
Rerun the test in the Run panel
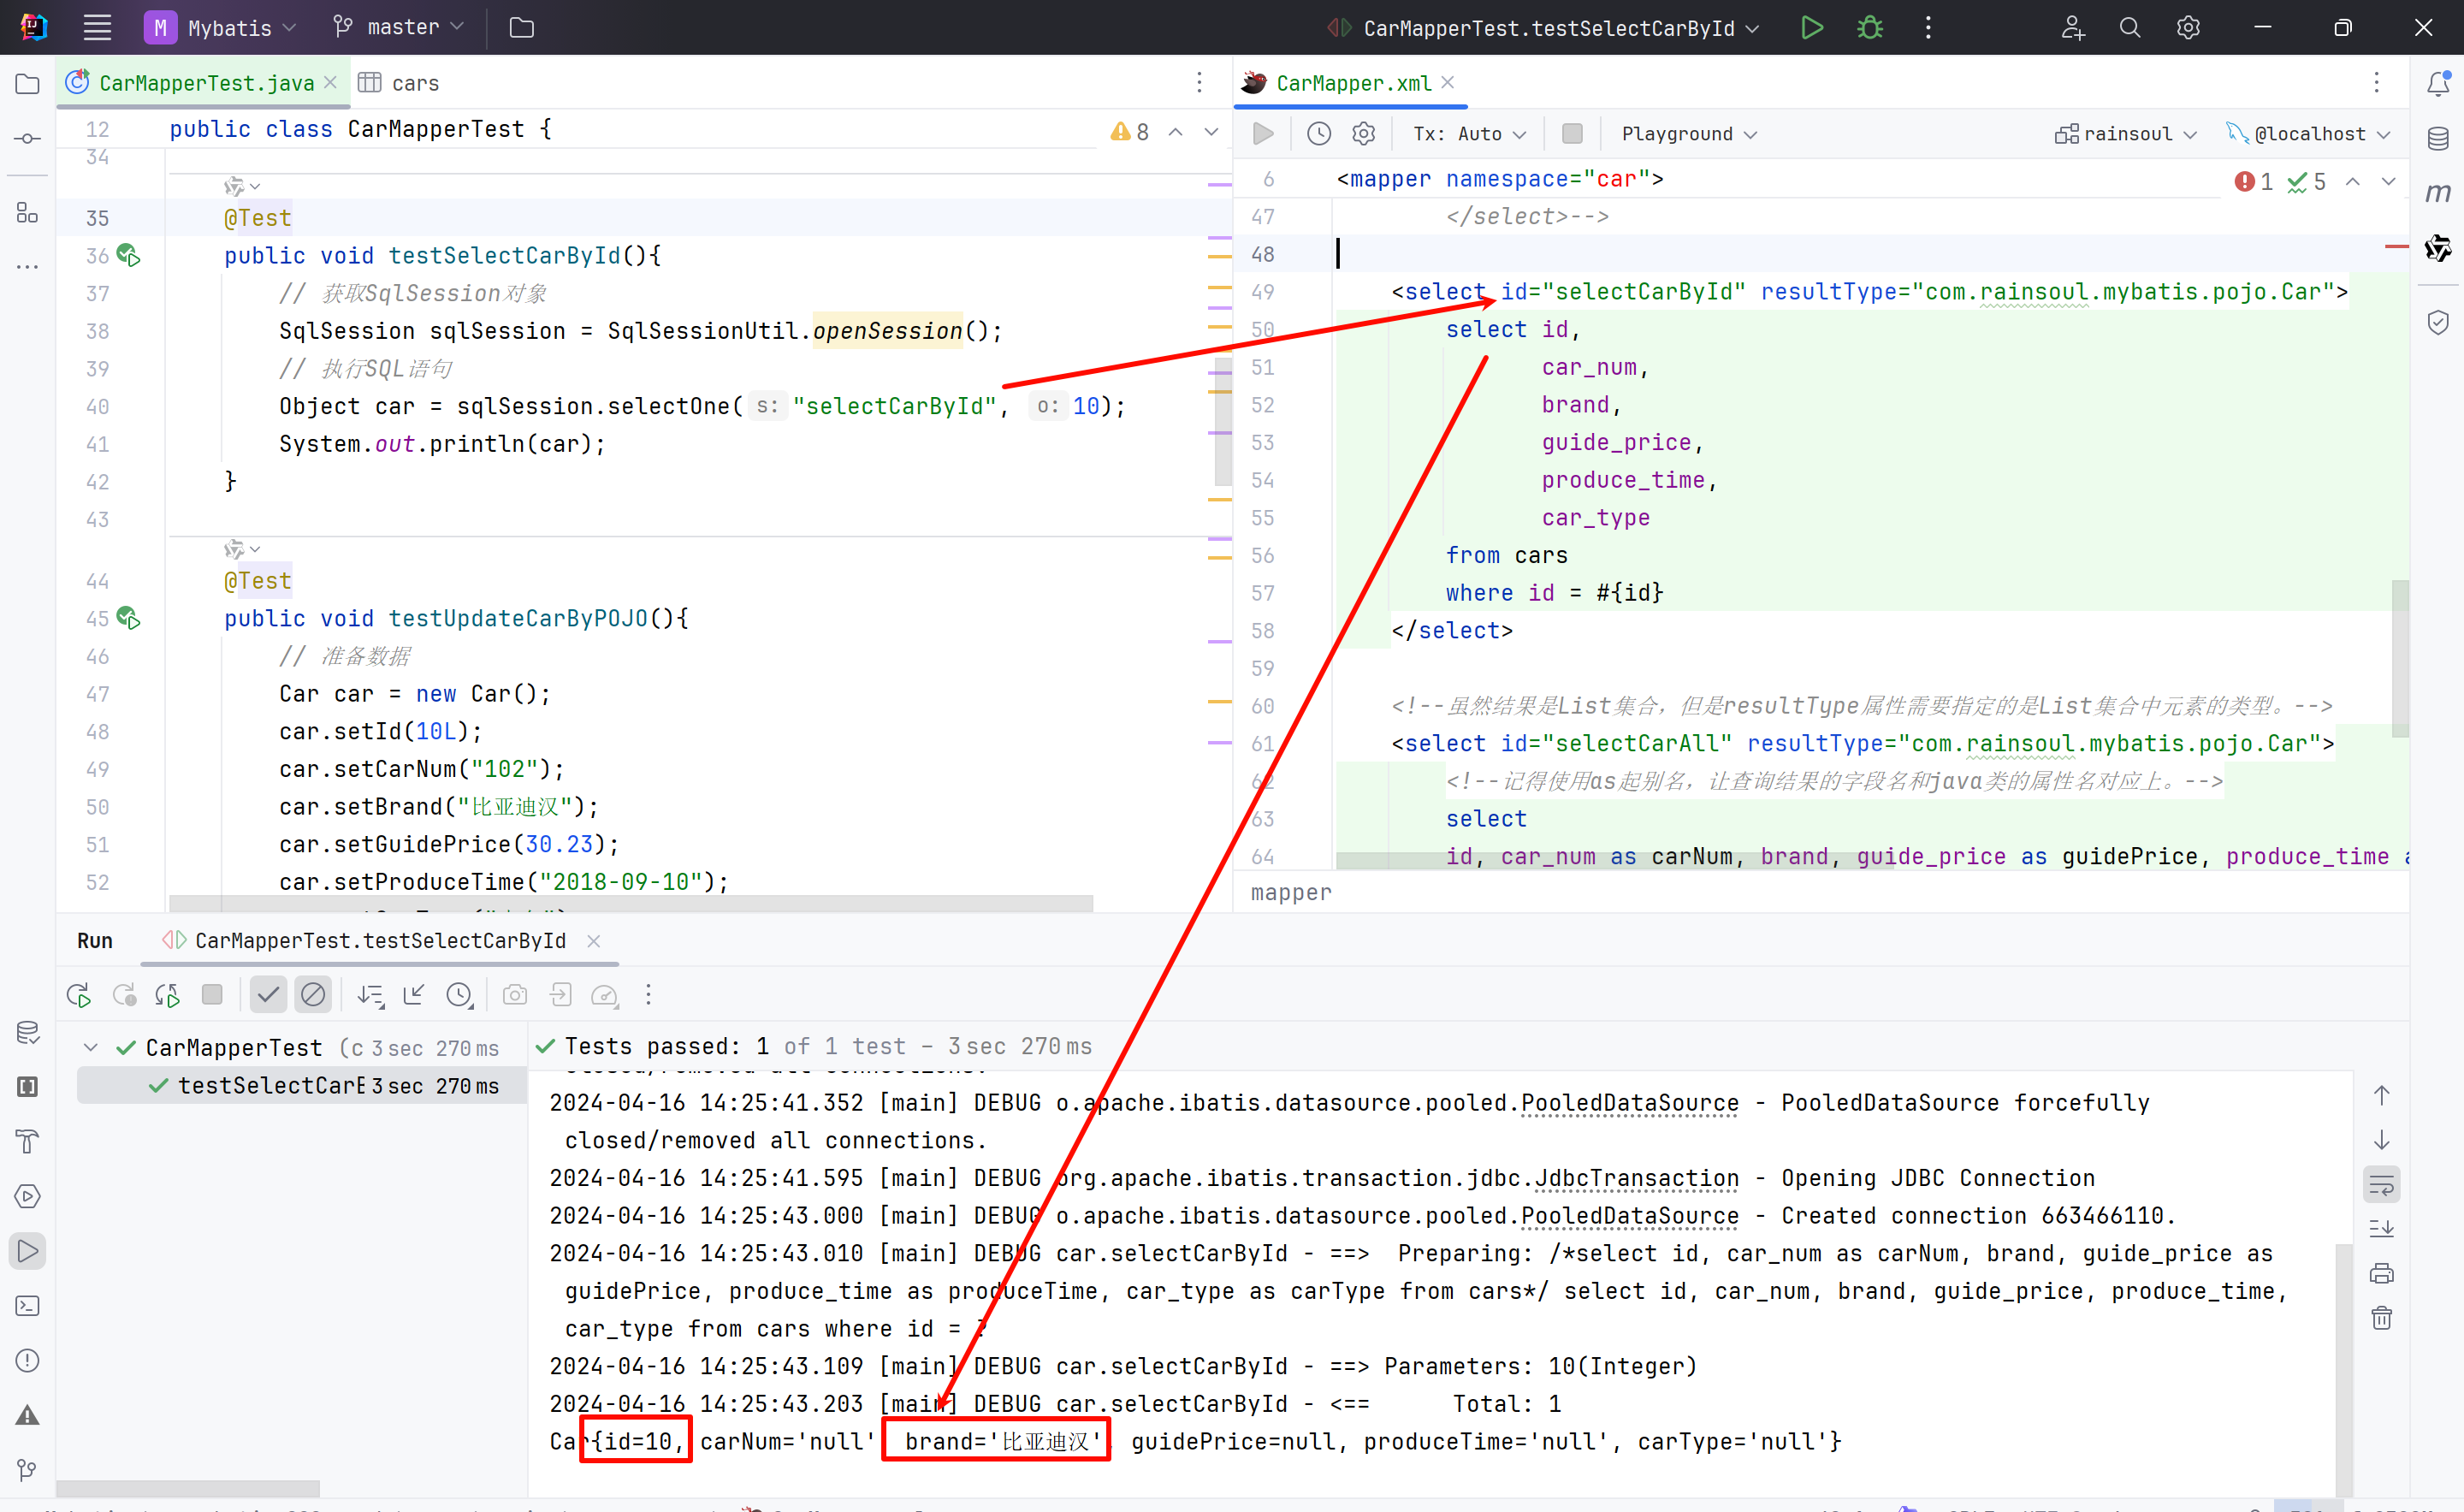78,995
